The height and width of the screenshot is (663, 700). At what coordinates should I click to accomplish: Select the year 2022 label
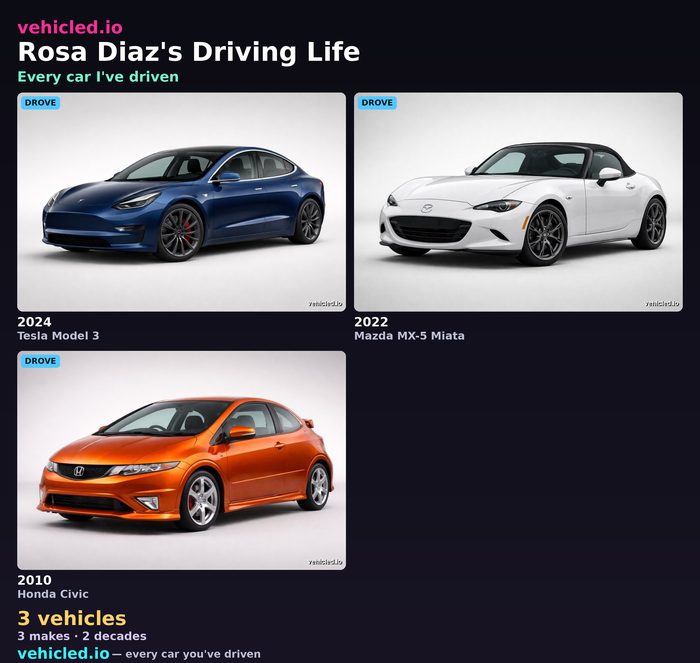[371, 322]
